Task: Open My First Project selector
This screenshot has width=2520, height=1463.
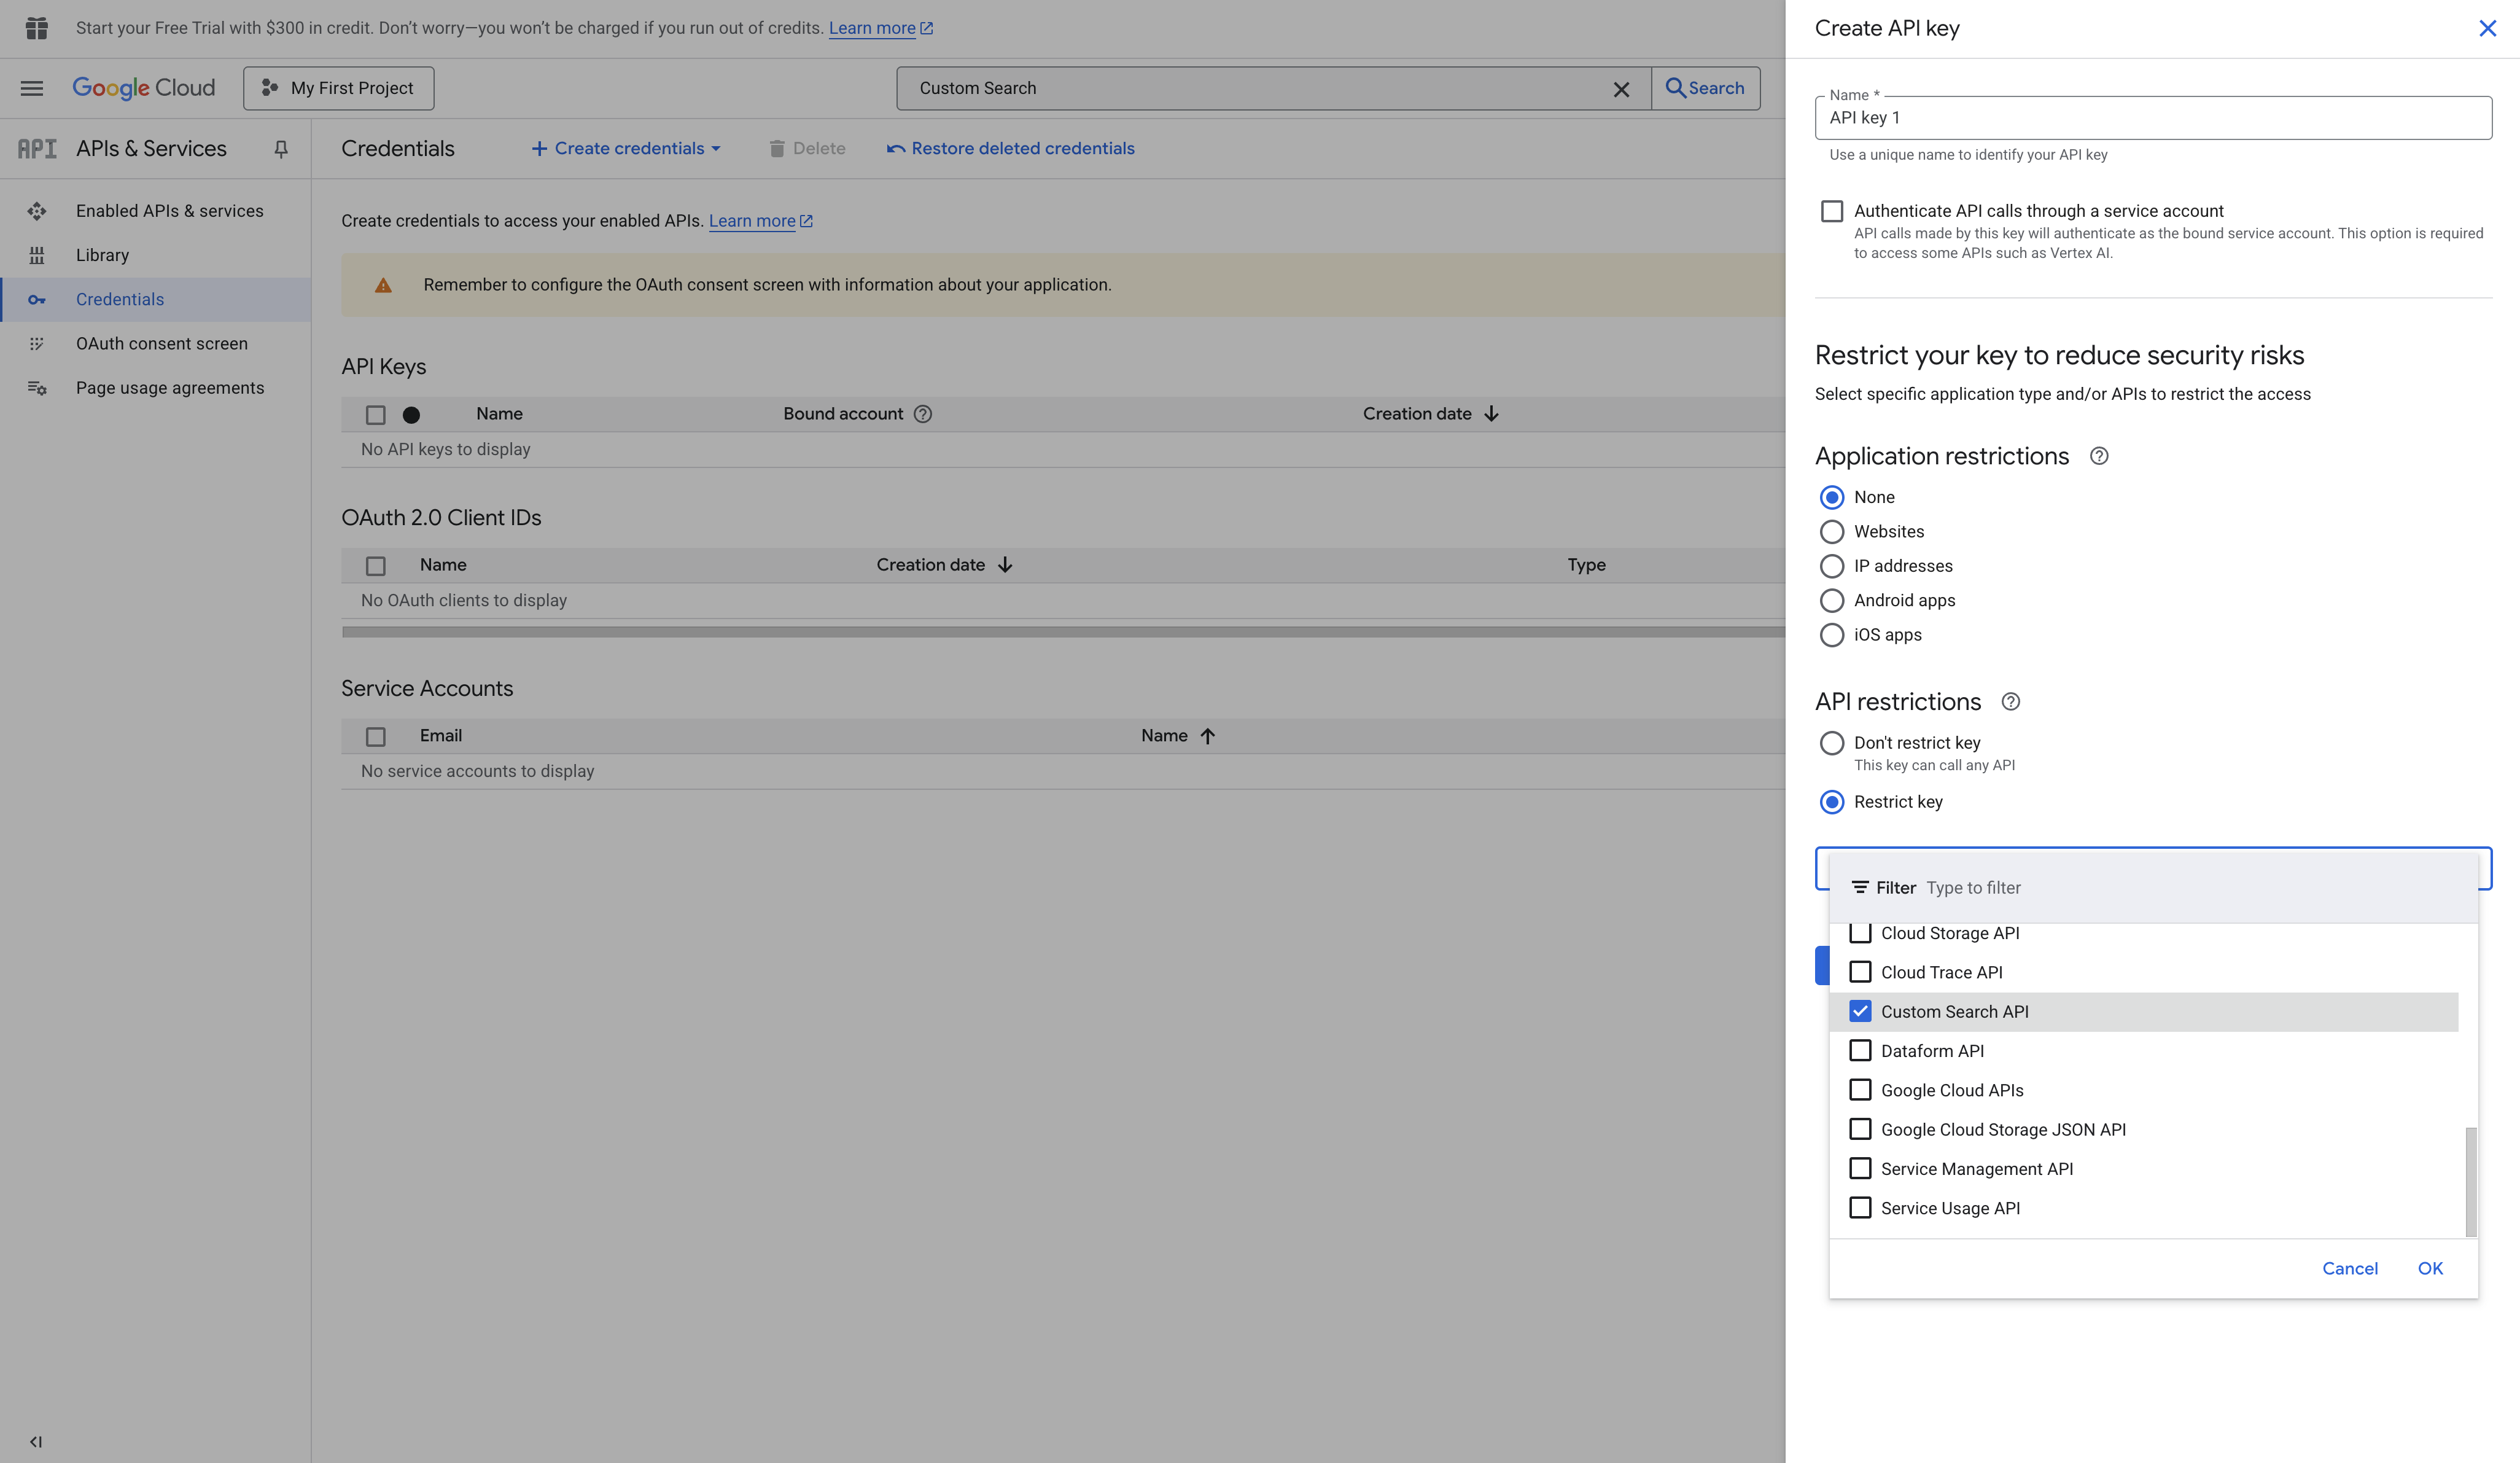Action: pyautogui.click(x=339, y=88)
